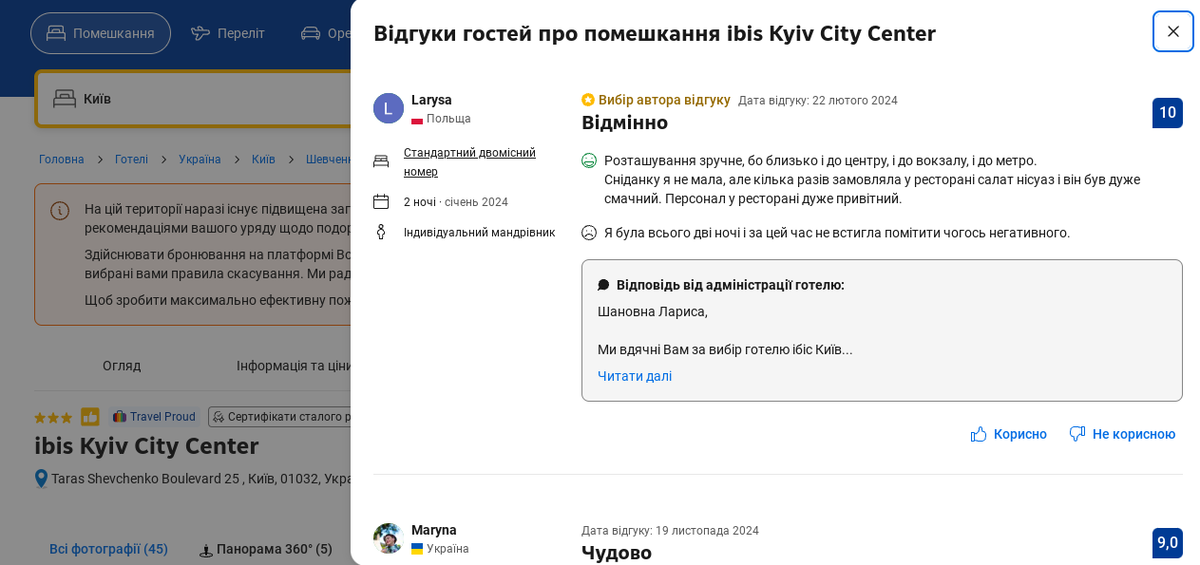Viewport: 1200px width, 565px height.
Task: Click Larysa's score badge 10
Action: click(x=1167, y=113)
